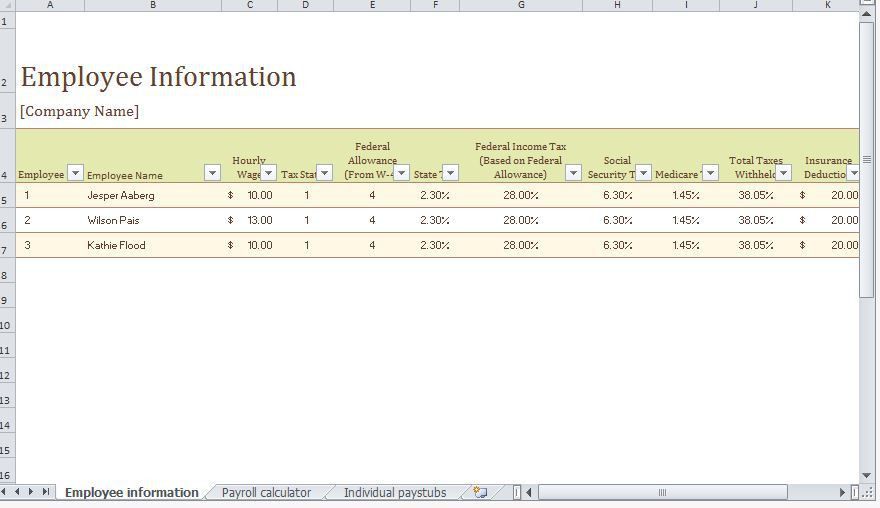Open the Medicare filter dropdown
The image size is (880, 508).
(x=711, y=173)
